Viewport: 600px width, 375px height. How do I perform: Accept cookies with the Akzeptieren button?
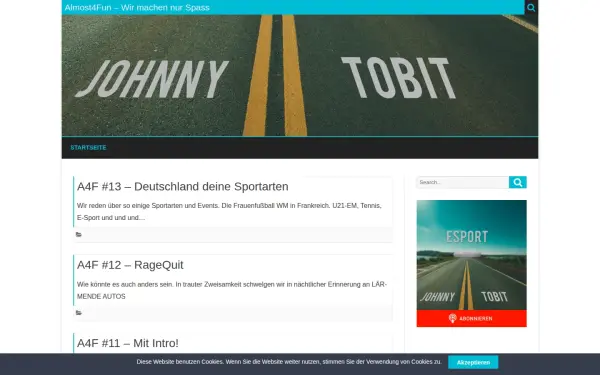tap(473, 362)
